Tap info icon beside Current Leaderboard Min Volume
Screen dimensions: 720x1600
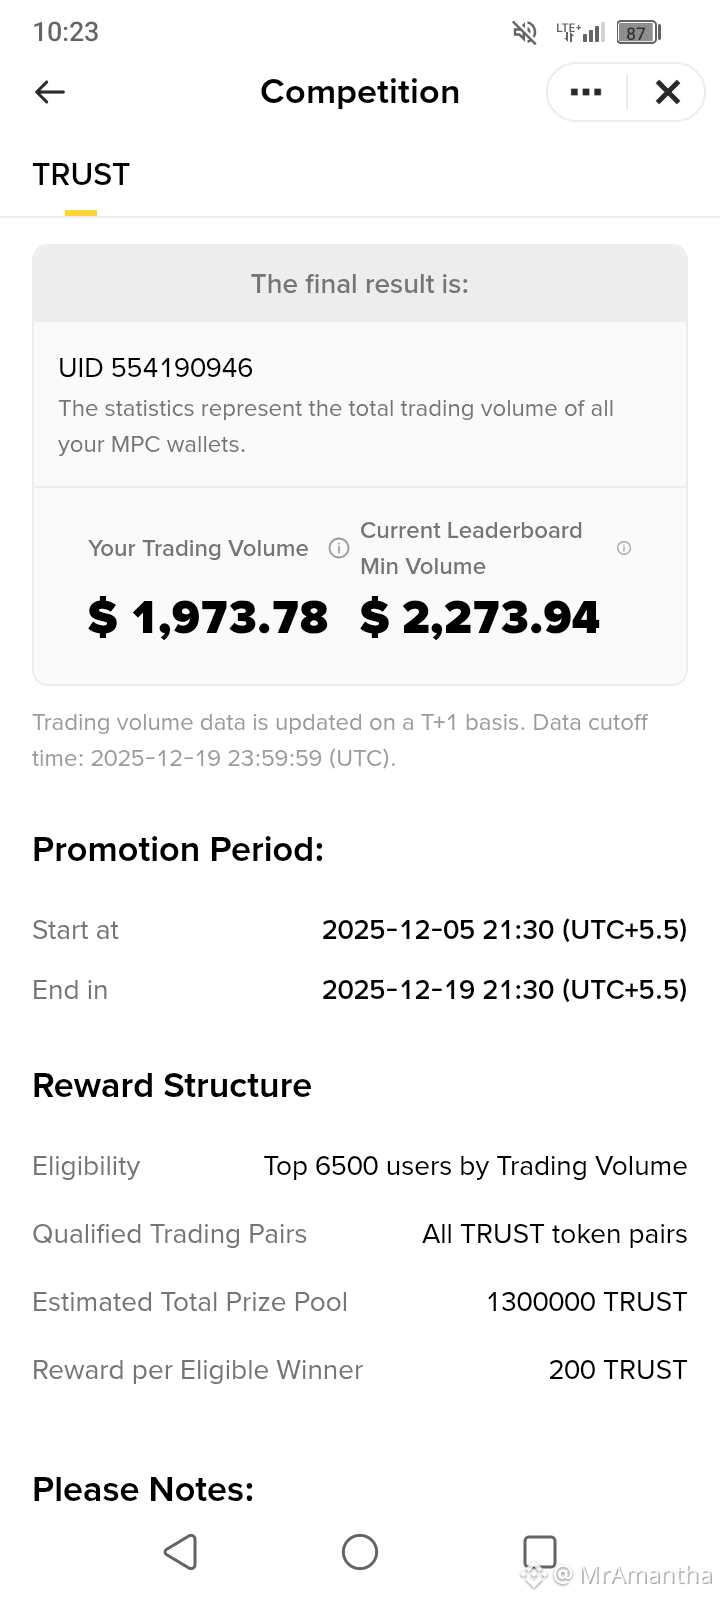[x=624, y=548]
